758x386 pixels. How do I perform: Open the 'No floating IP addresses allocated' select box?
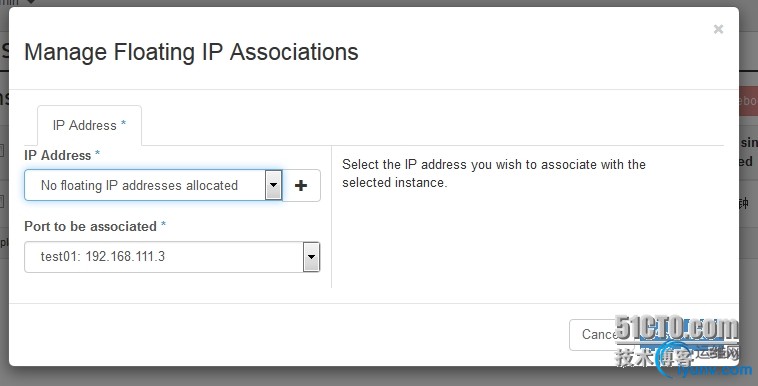153,185
